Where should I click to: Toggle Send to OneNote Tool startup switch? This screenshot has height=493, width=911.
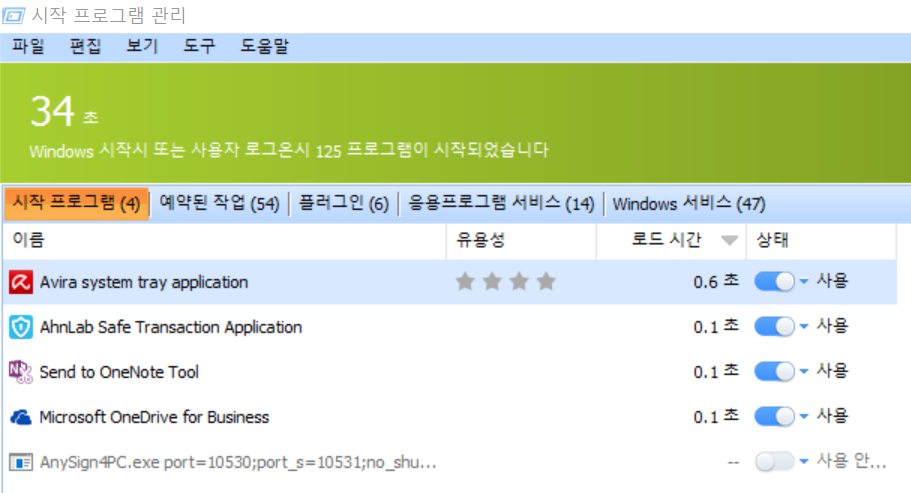coord(774,372)
